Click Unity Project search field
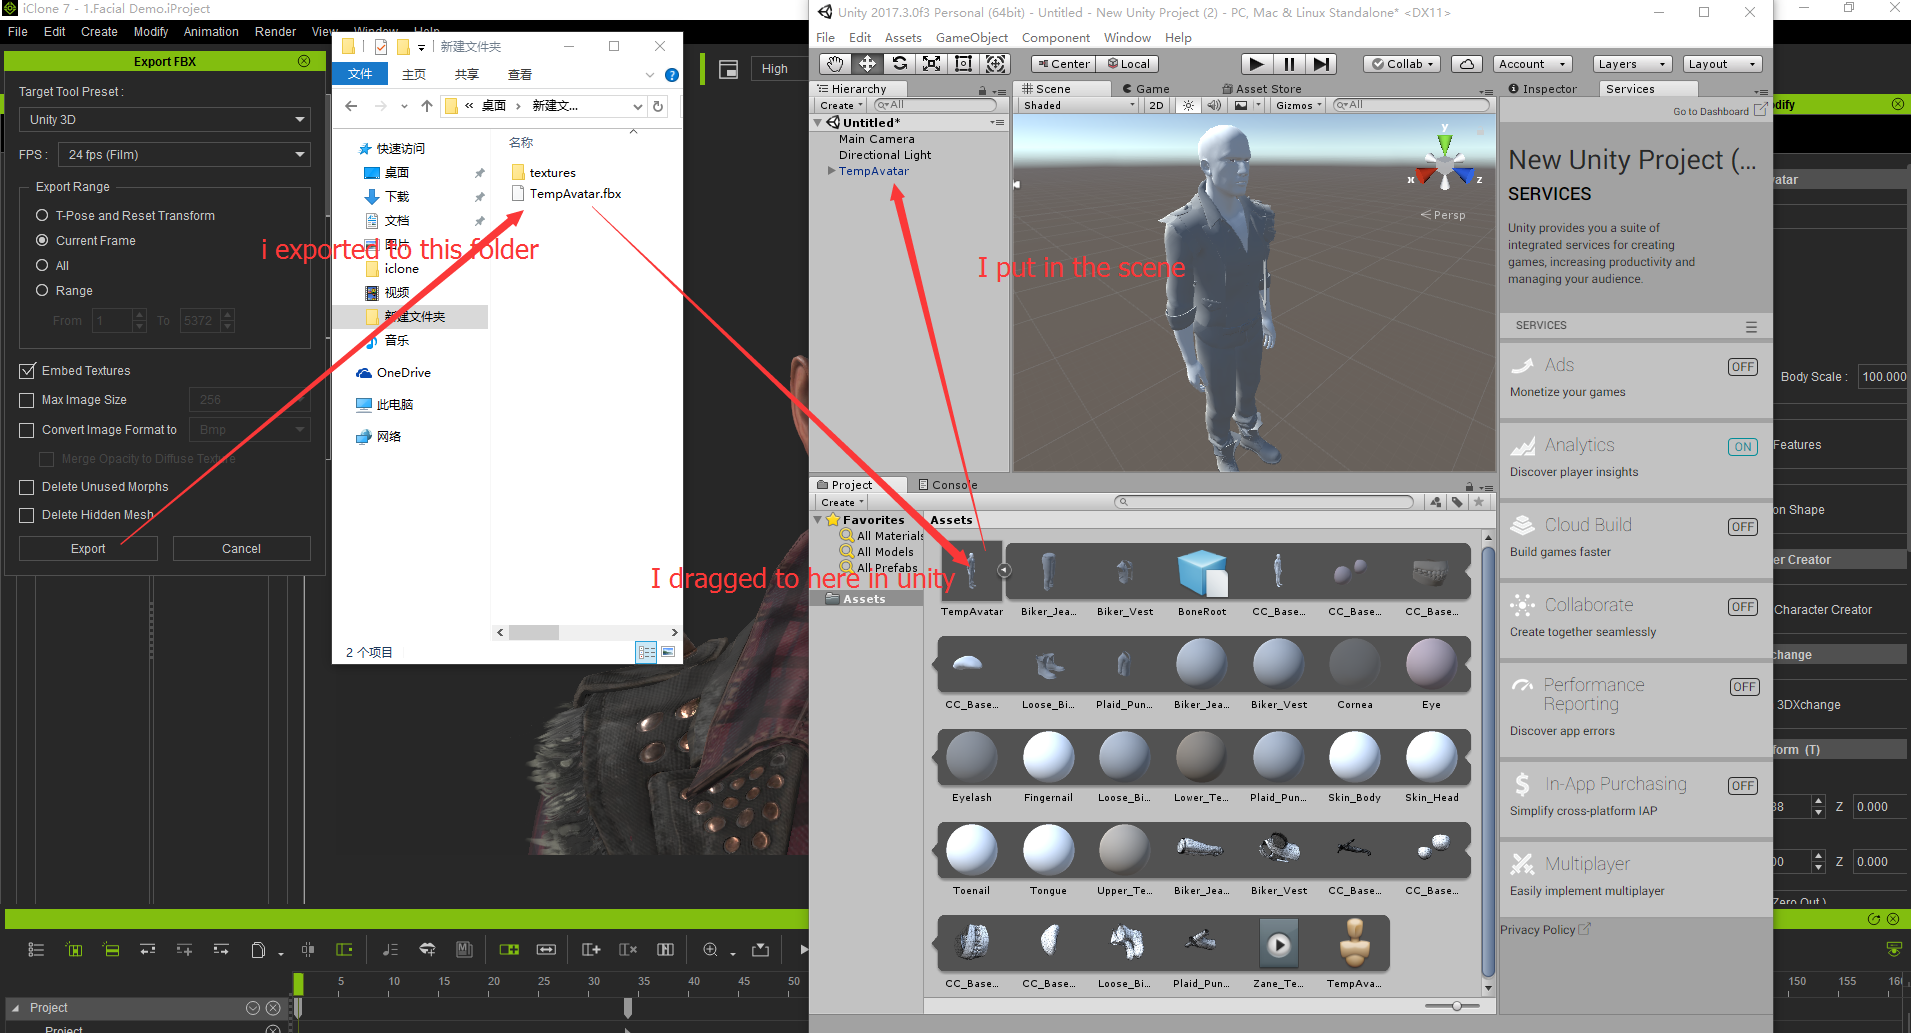 pos(1265,502)
